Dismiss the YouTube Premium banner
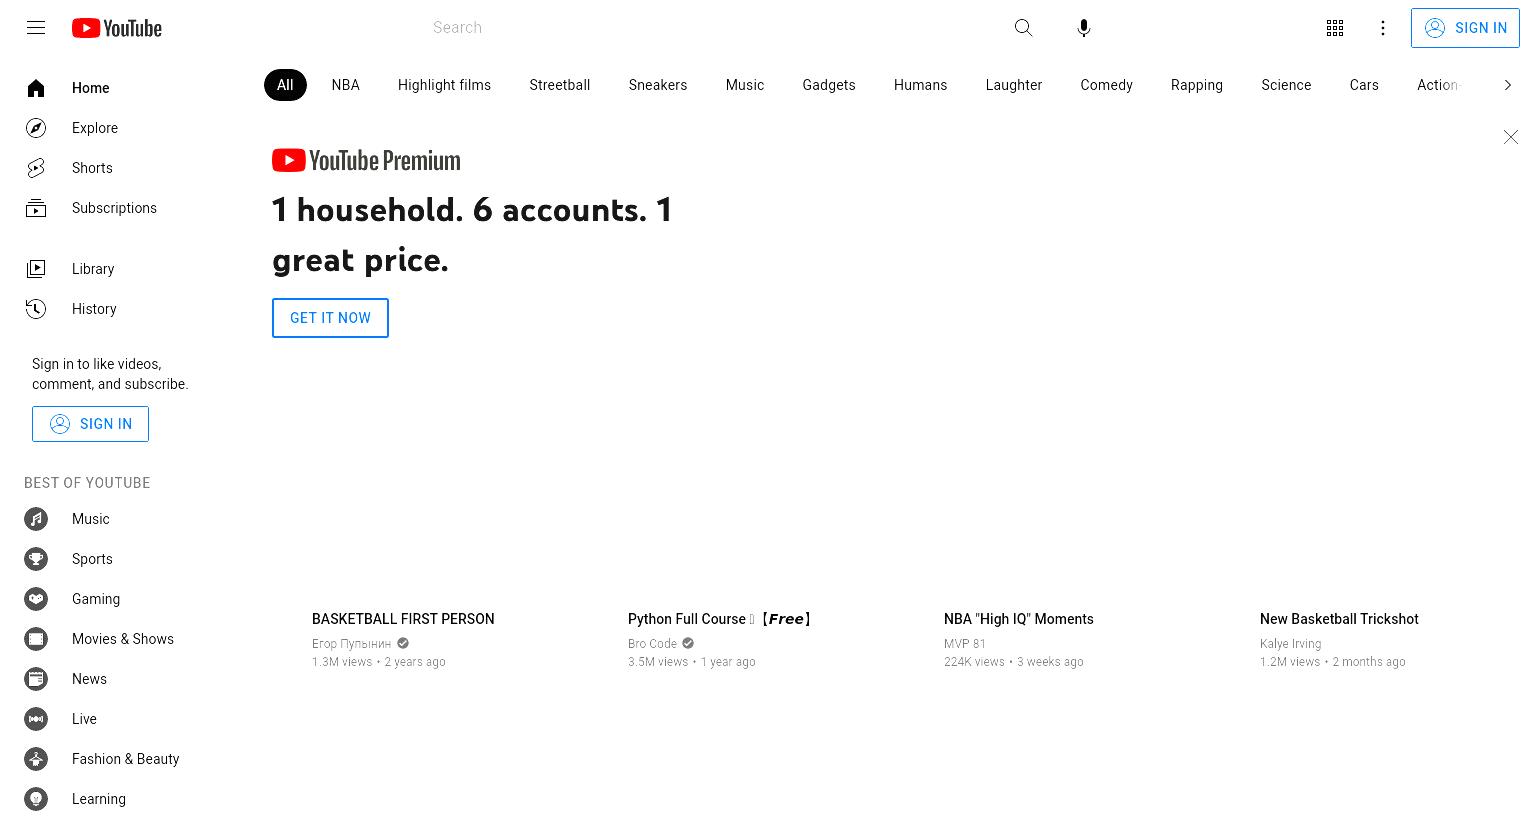 tap(1511, 137)
